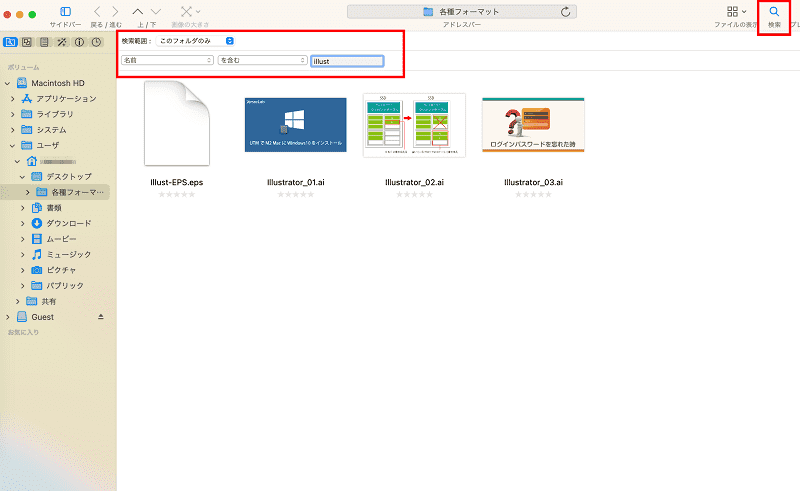Expand the ダウンロード folder chevron
This screenshot has width=800, height=491.
click(x=22, y=223)
